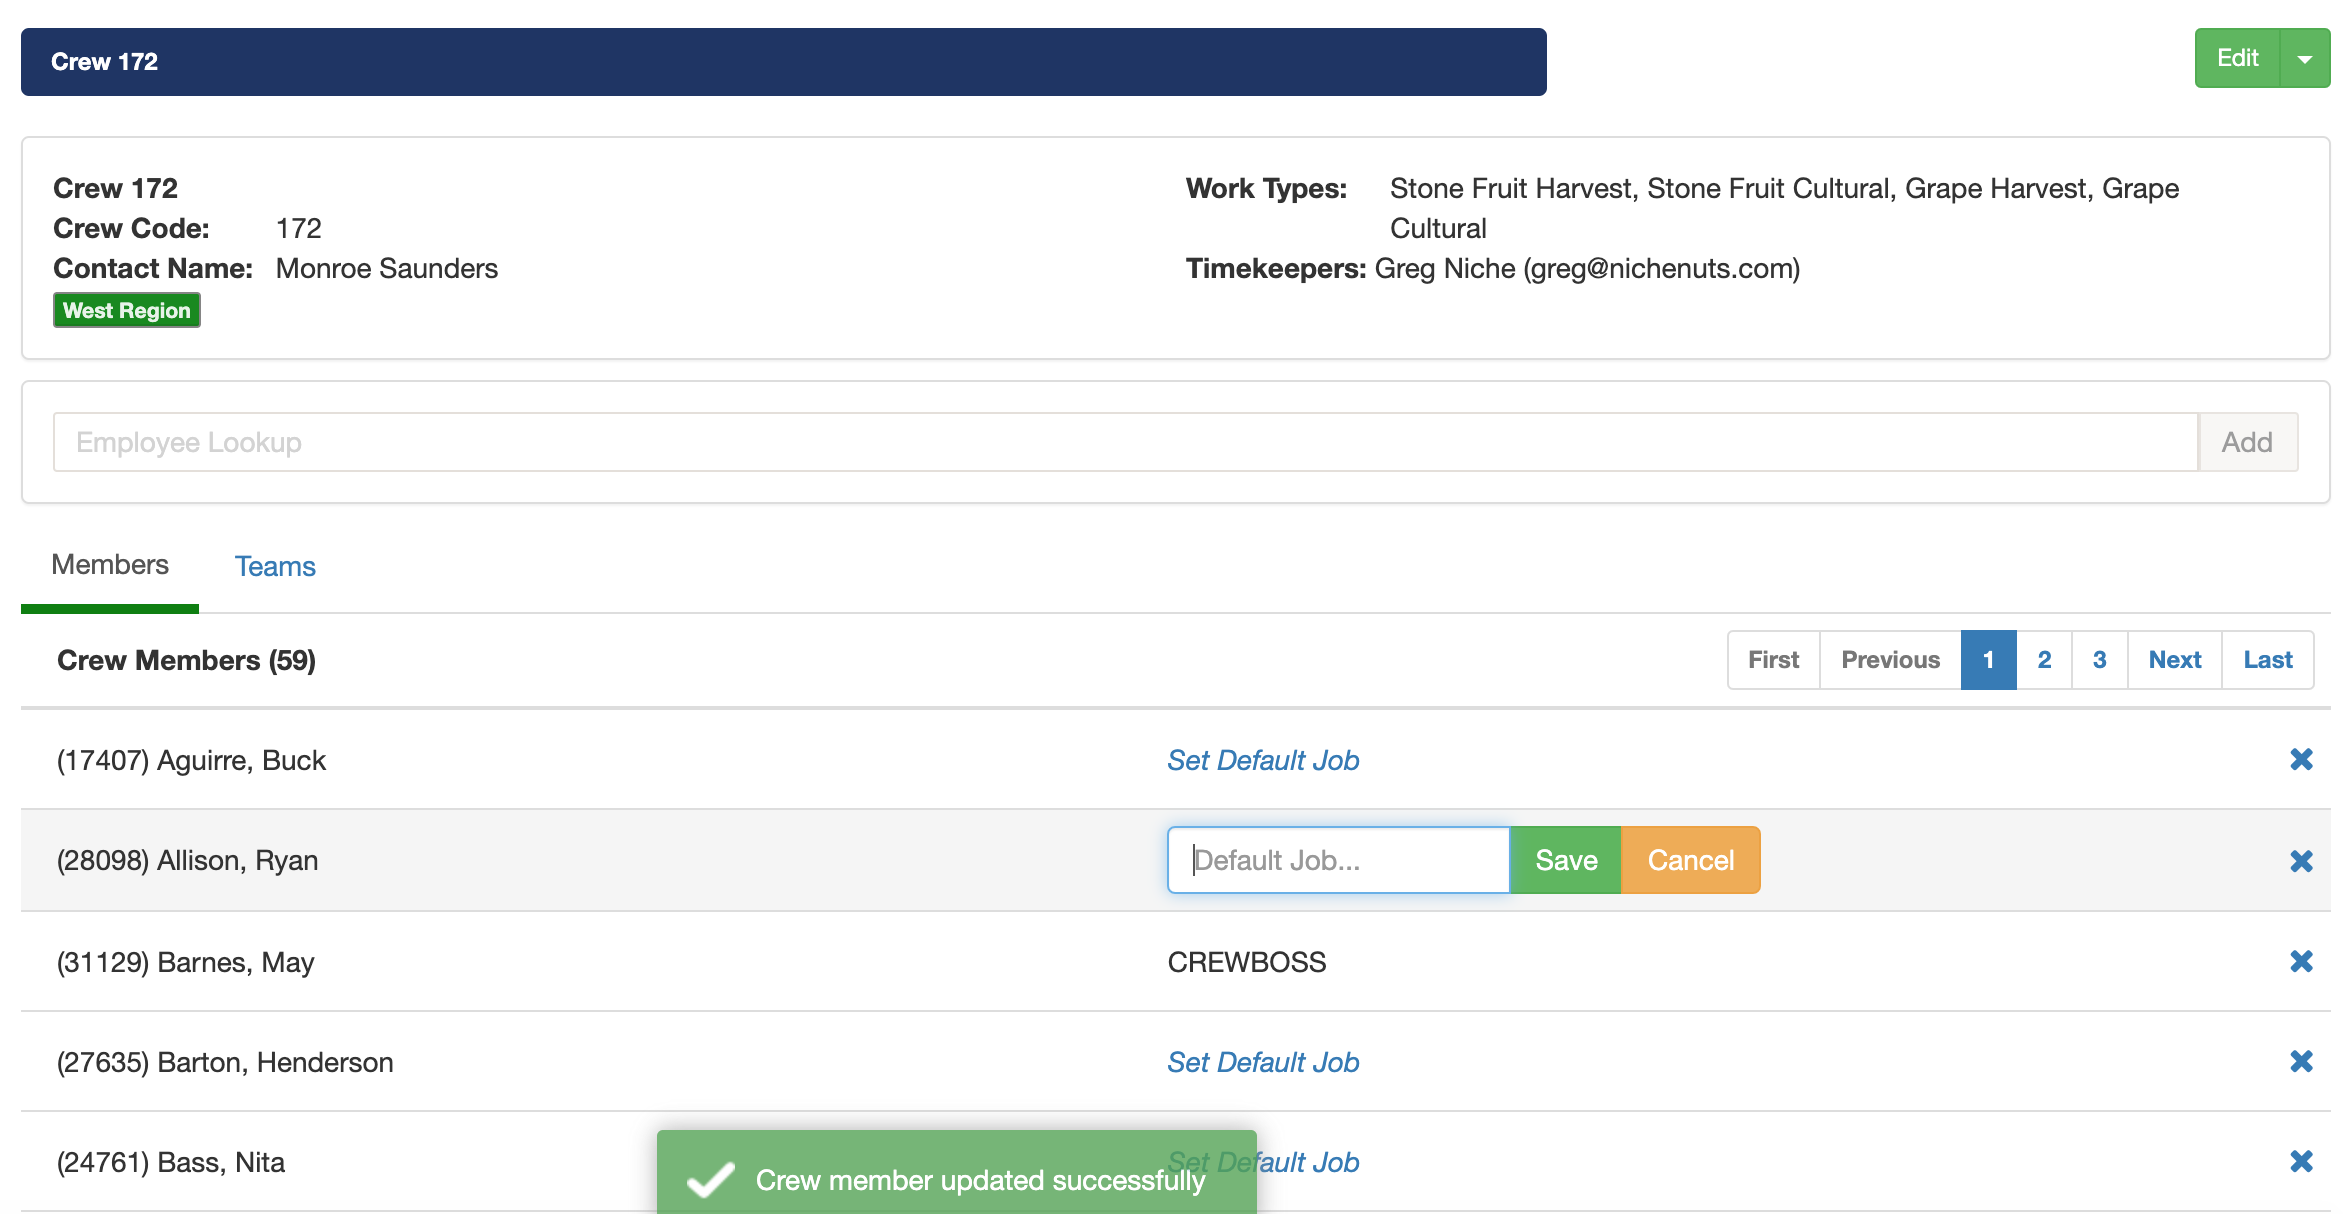
Task: Go to page 3 of members
Action: click(x=2099, y=660)
